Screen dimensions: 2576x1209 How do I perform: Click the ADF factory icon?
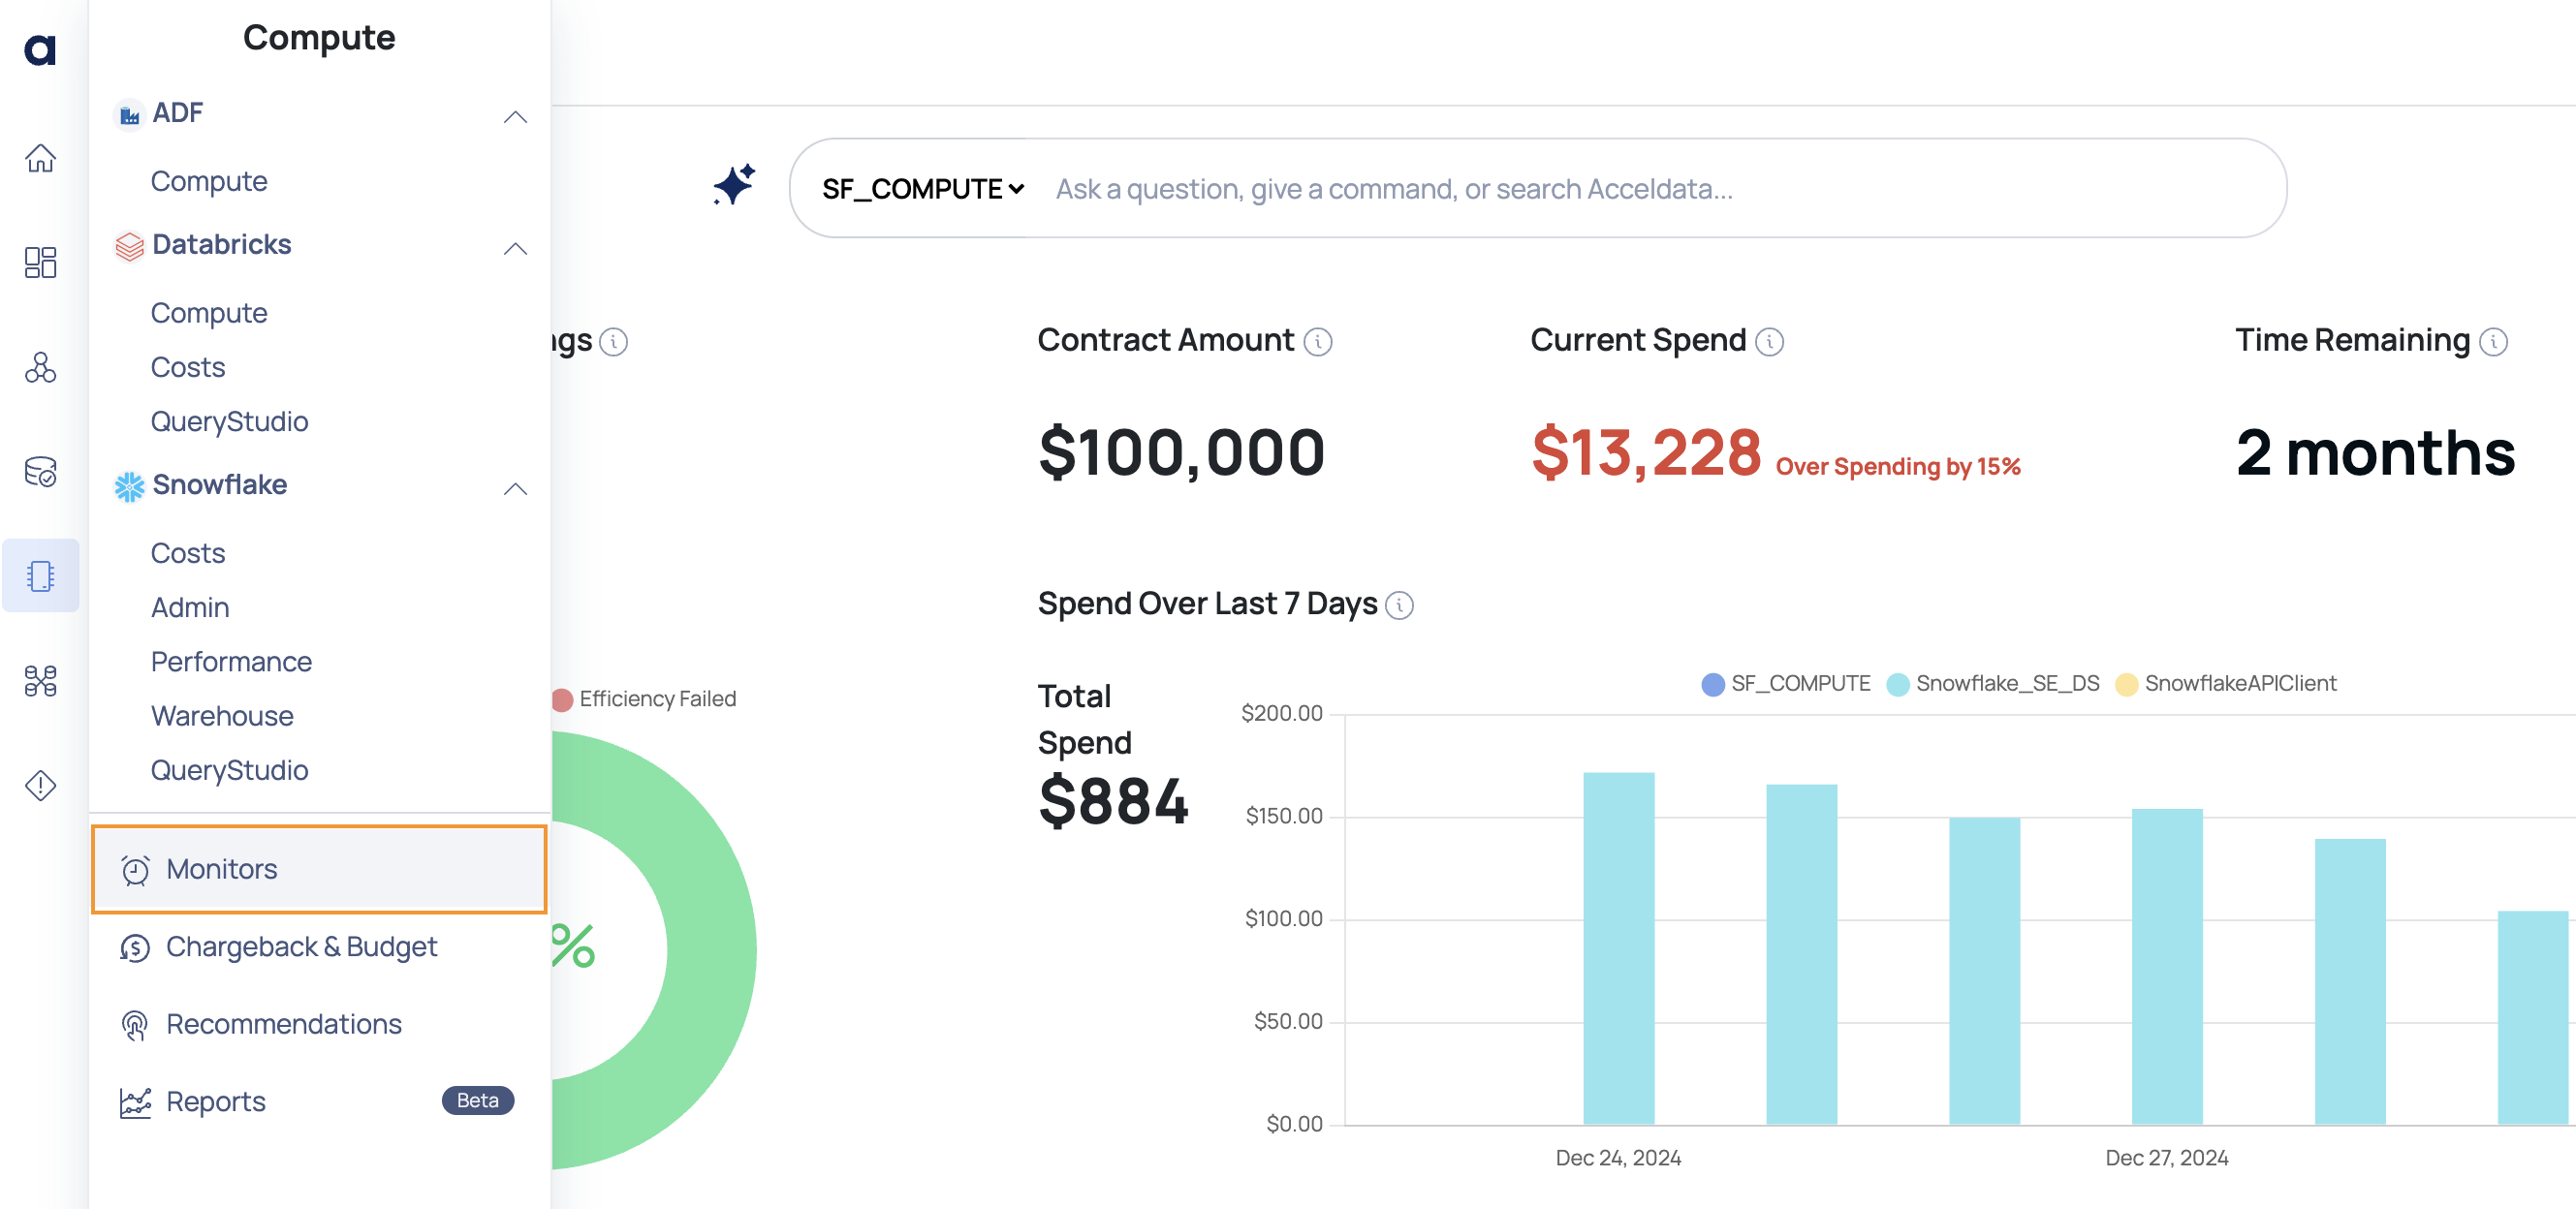coord(129,115)
